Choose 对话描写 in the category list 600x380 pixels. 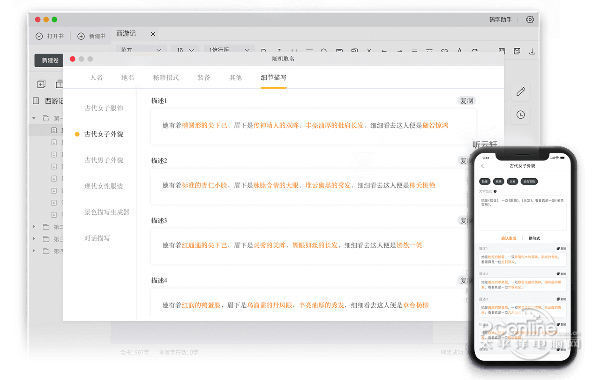coord(97,238)
